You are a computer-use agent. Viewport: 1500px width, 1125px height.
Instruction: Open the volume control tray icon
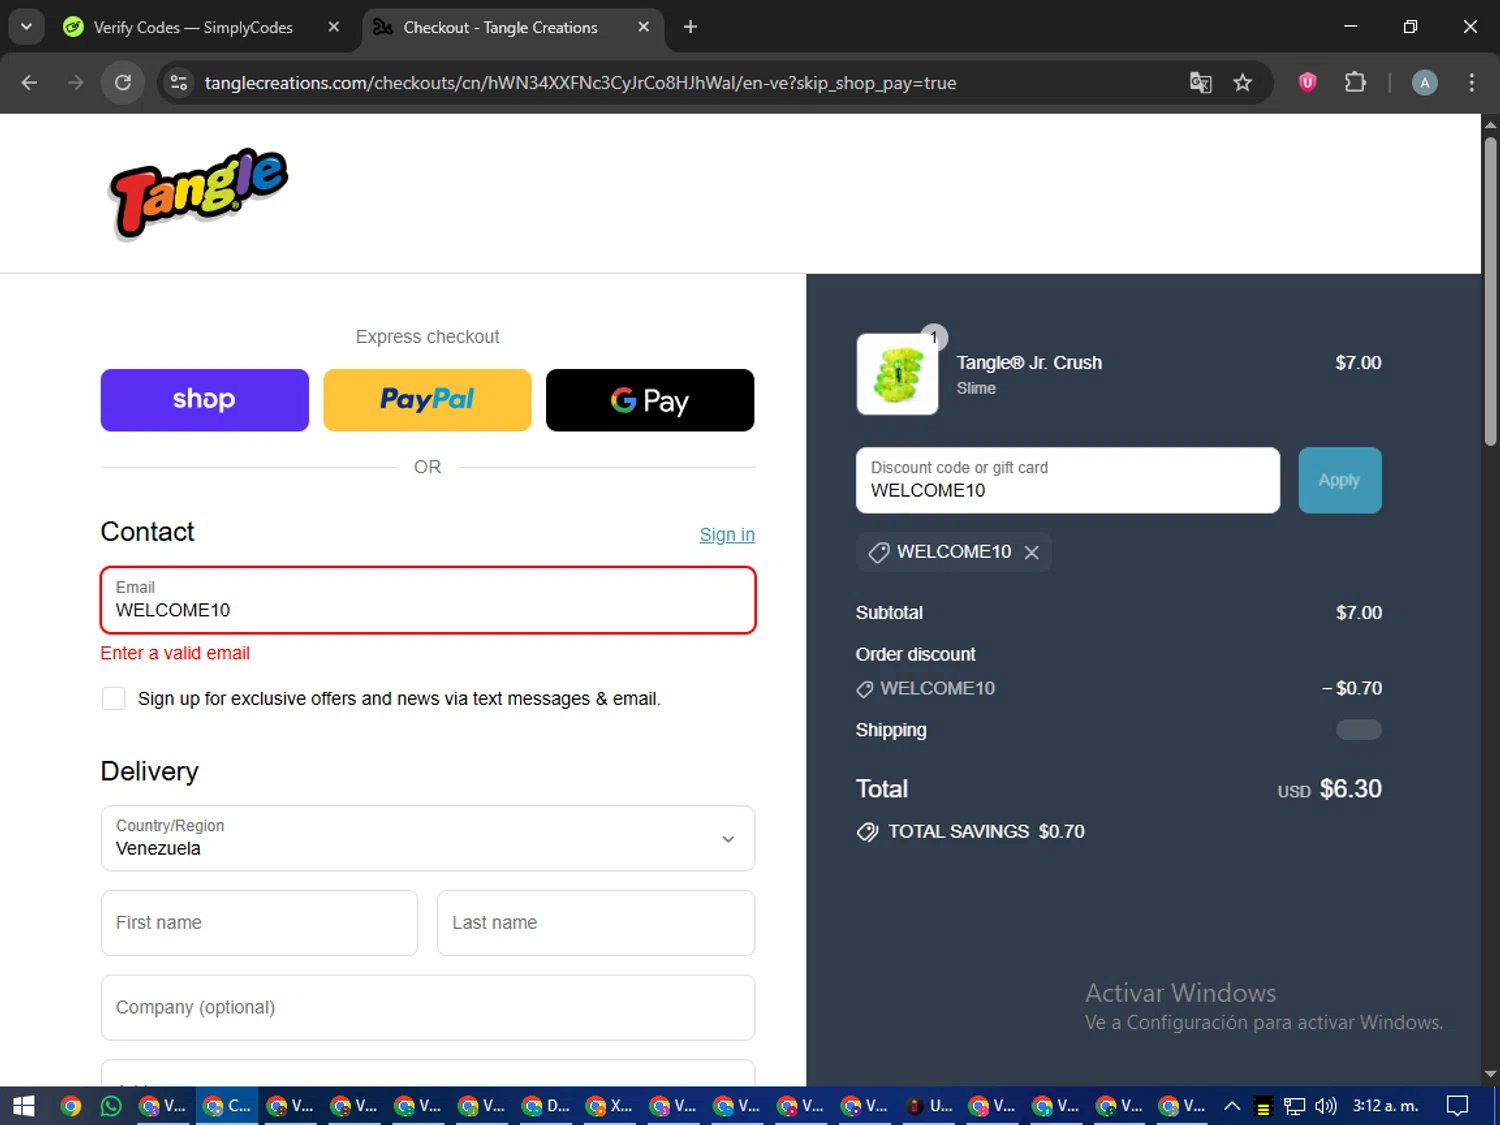click(1326, 1106)
